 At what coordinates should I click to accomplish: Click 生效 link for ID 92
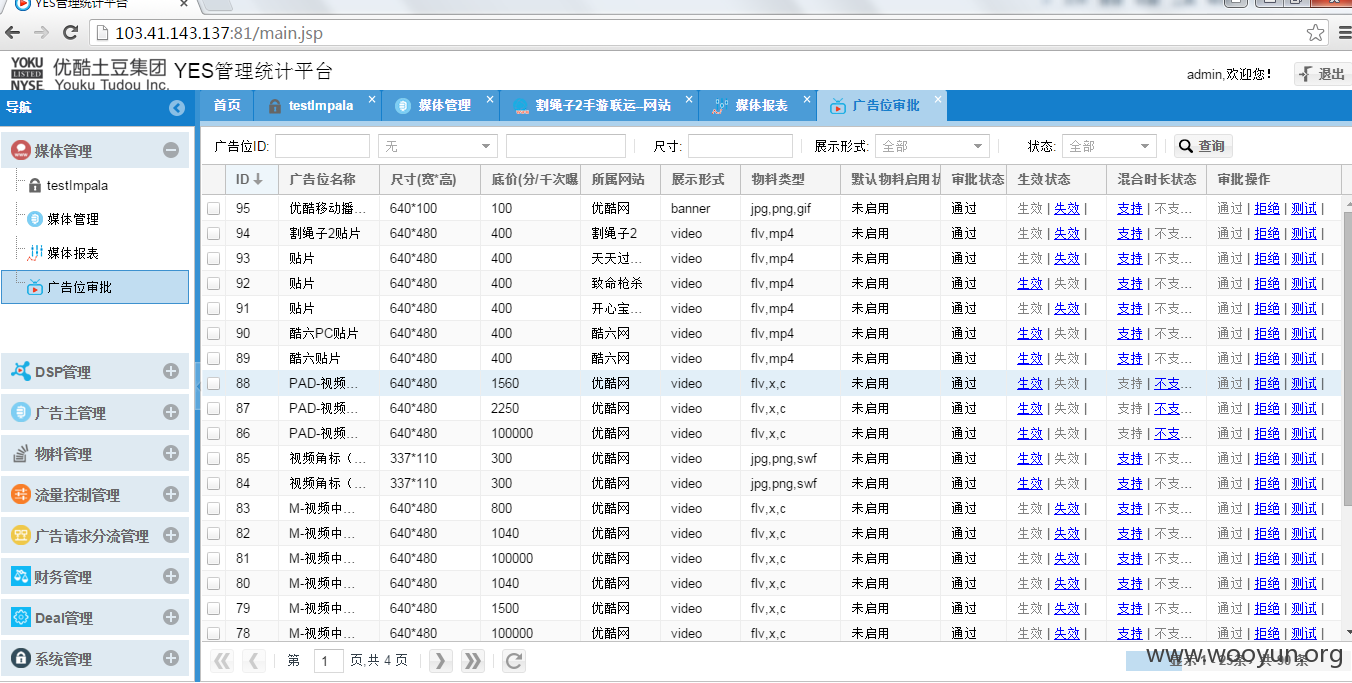point(1030,283)
